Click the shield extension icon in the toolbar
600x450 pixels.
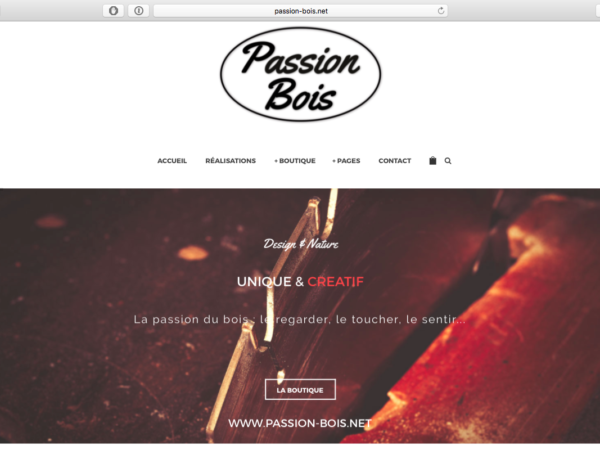click(x=113, y=11)
